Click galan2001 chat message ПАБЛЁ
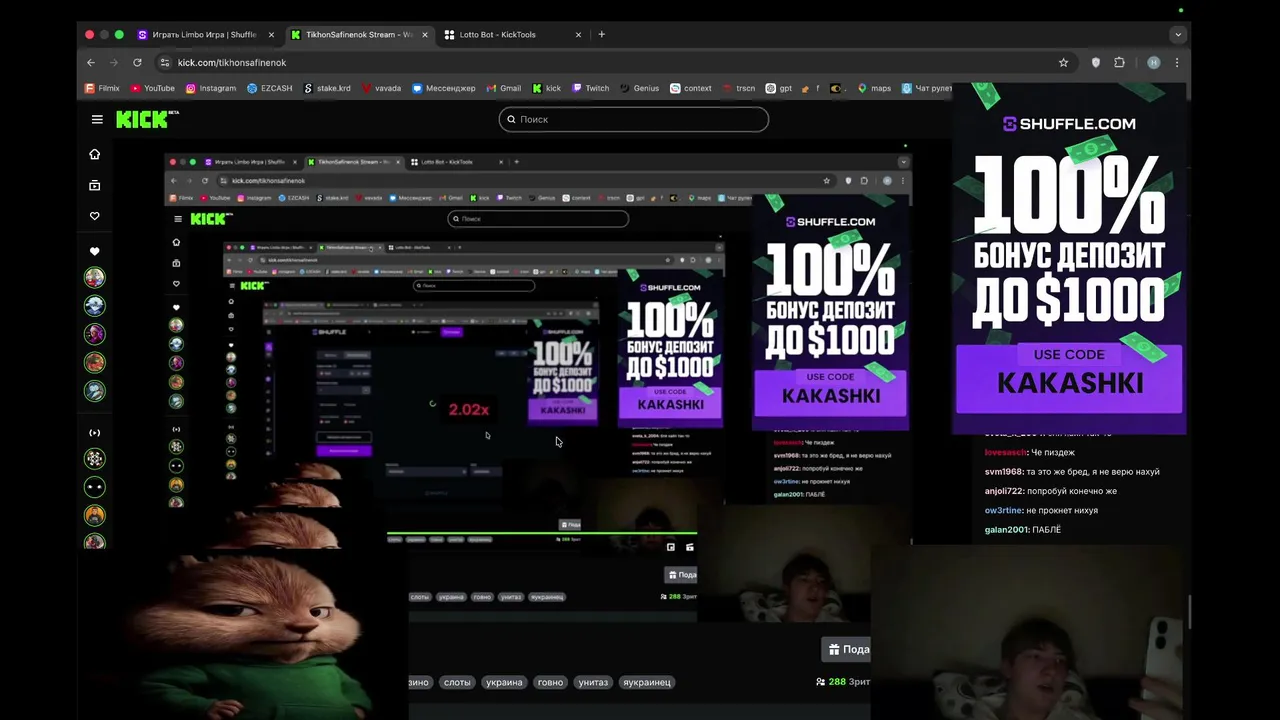 click(x=1023, y=530)
